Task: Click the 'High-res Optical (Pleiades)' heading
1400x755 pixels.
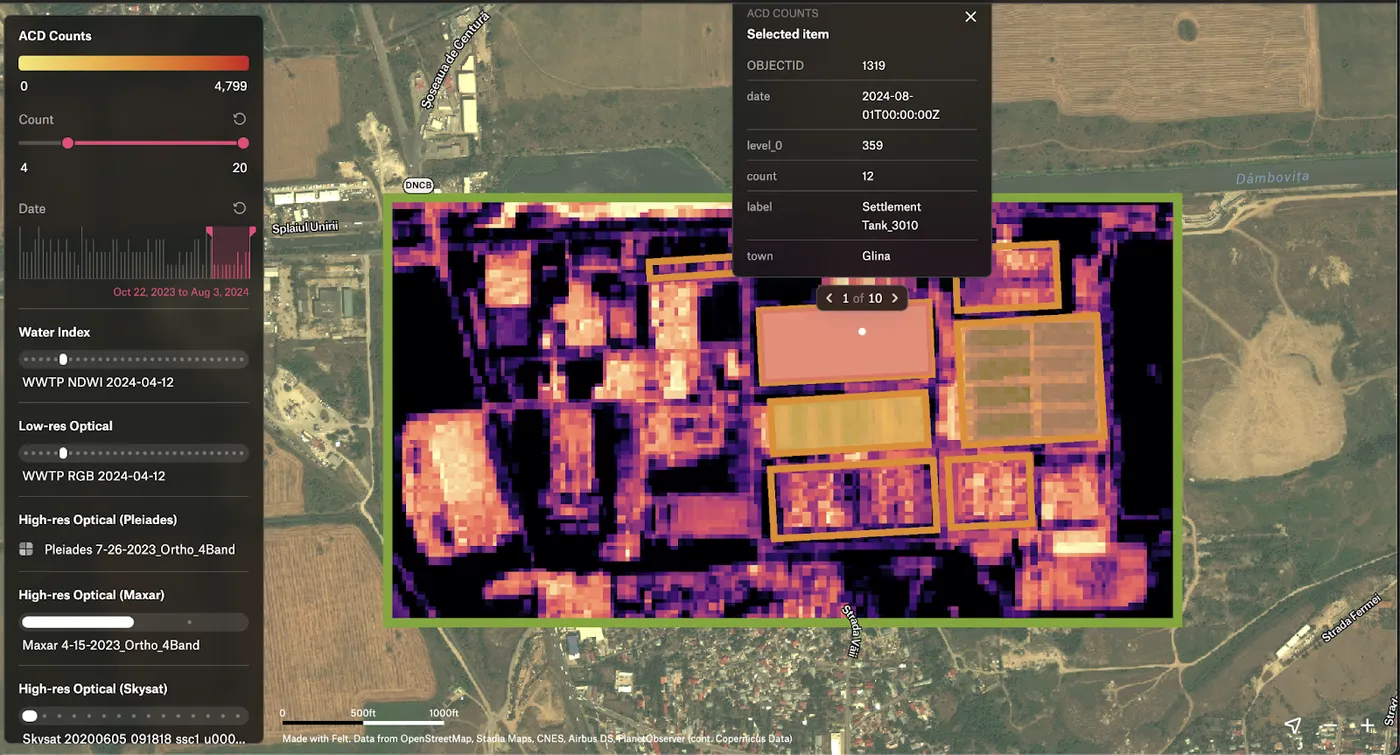Action: point(98,520)
